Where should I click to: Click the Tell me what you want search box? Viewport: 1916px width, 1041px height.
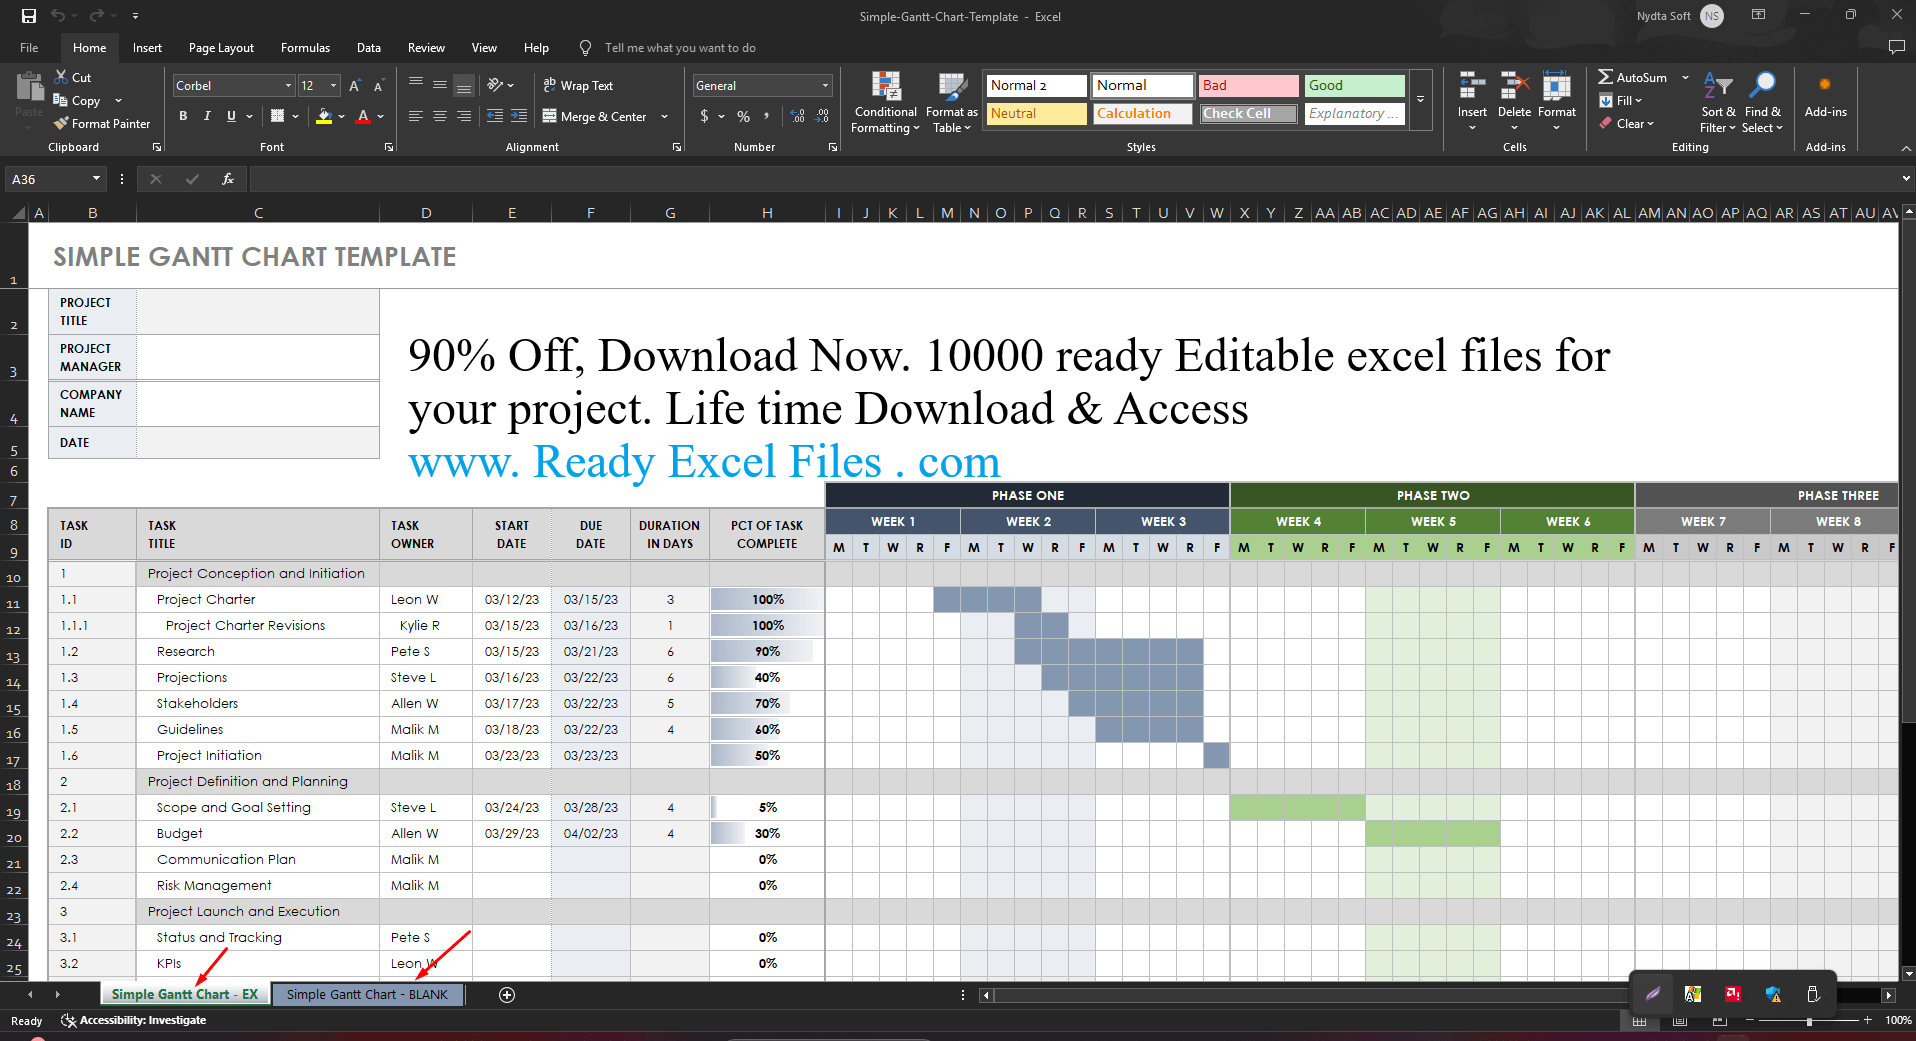[680, 47]
